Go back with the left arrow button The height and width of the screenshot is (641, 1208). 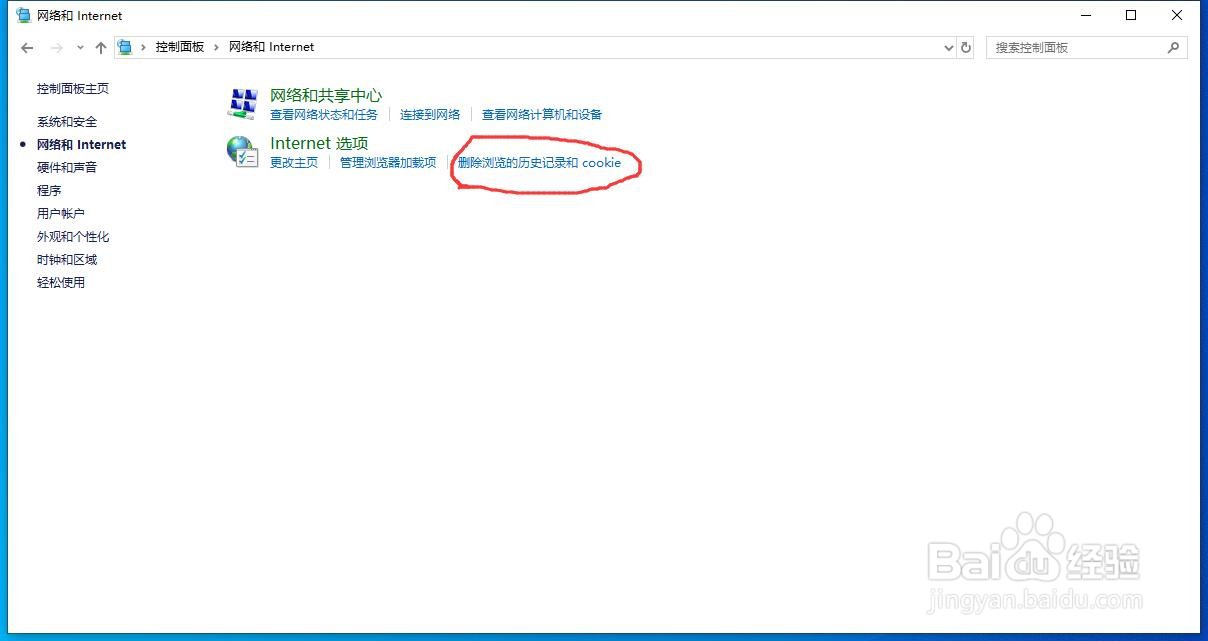pyautogui.click(x=27, y=47)
